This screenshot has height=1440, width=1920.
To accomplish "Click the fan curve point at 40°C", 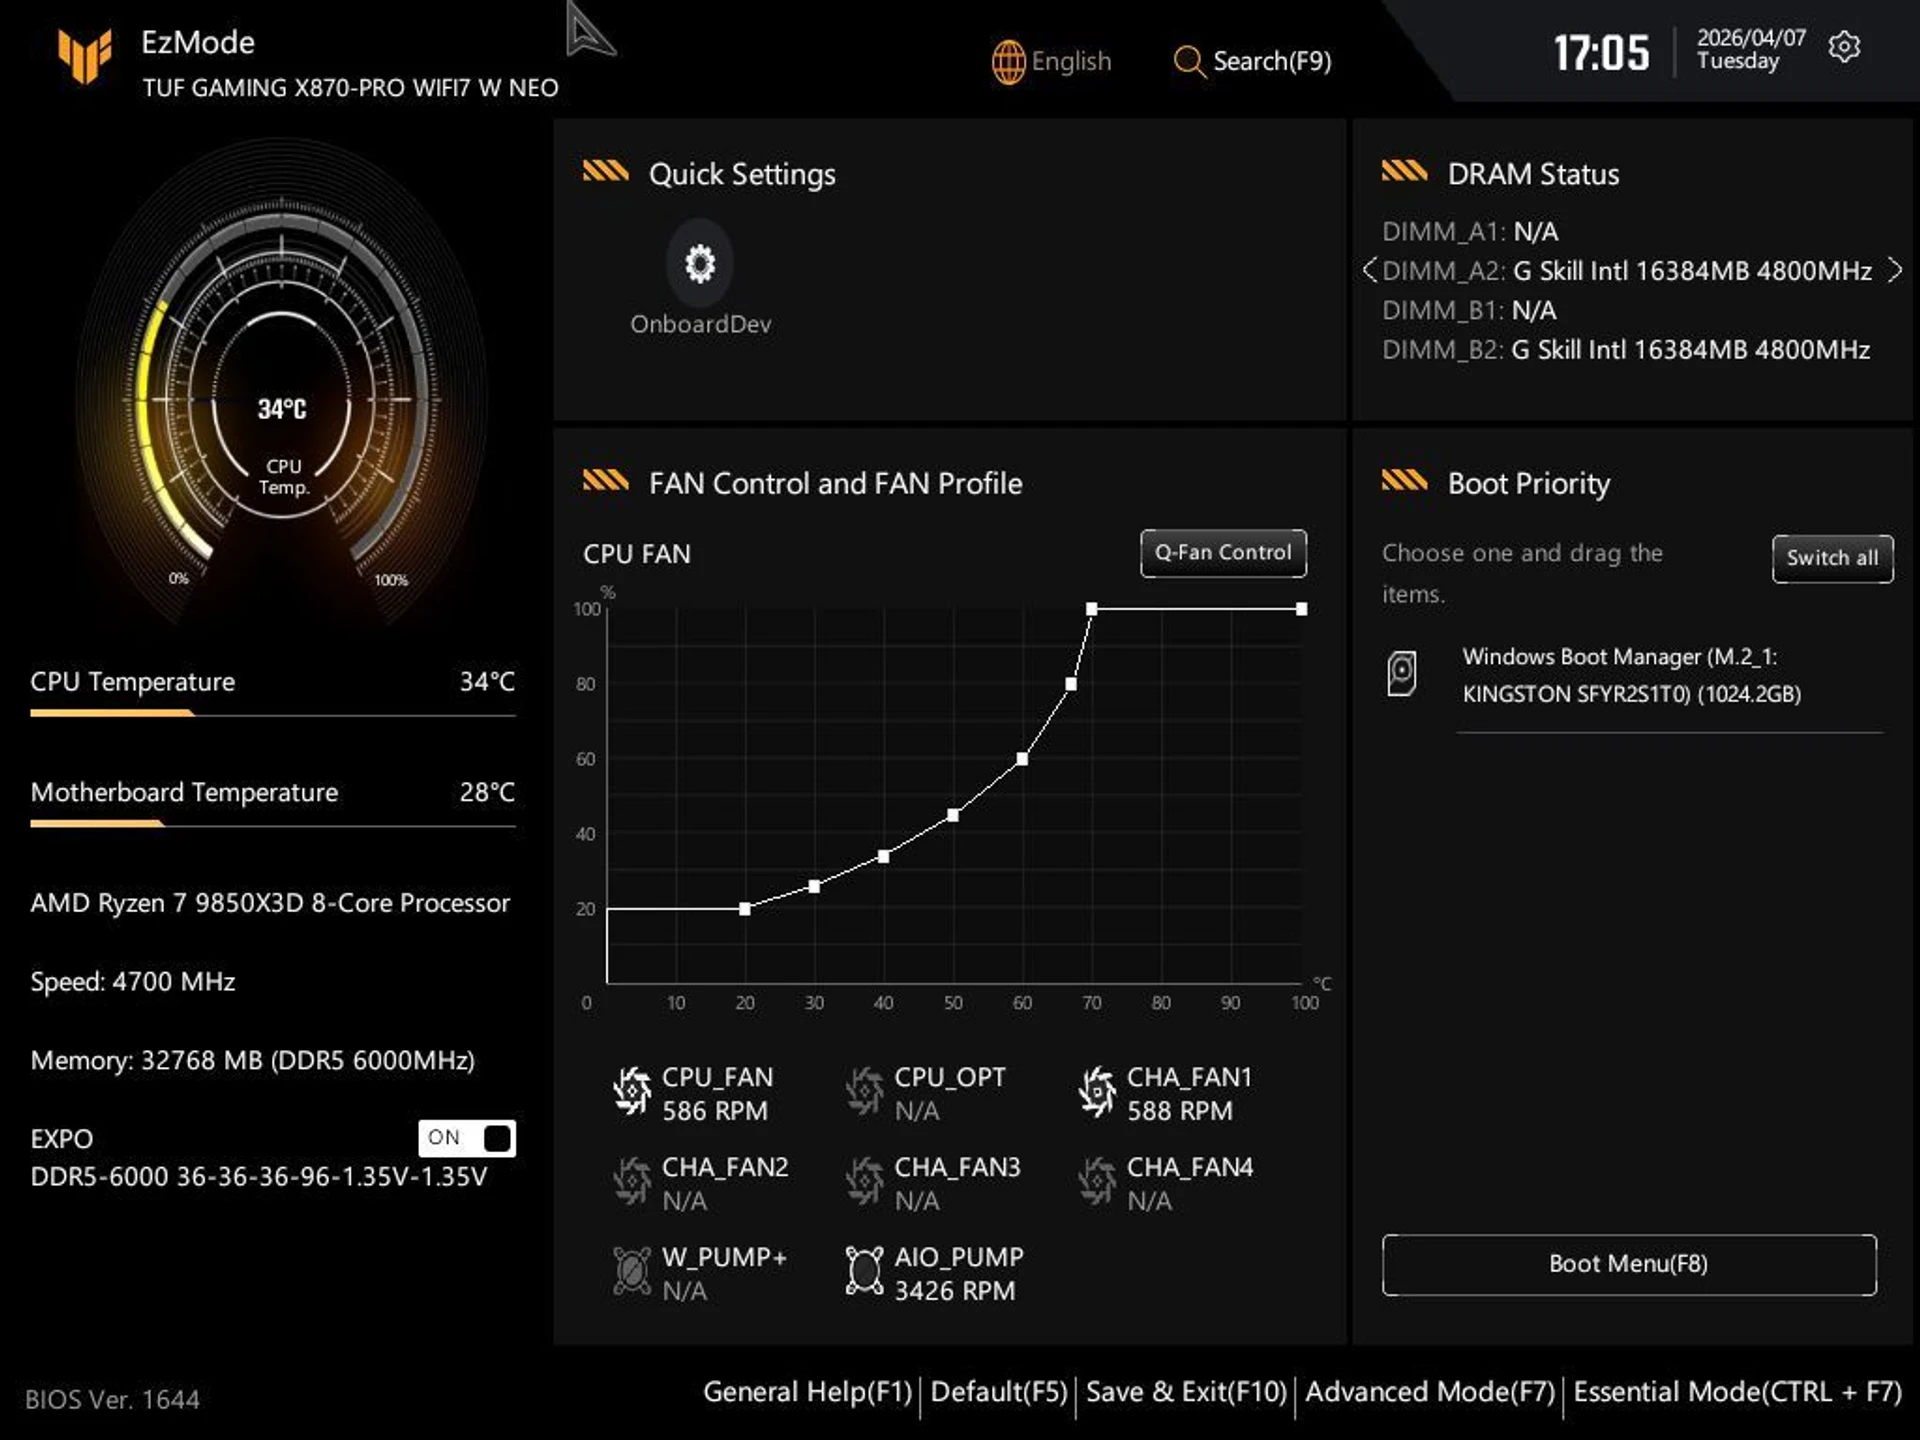I will (x=884, y=857).
